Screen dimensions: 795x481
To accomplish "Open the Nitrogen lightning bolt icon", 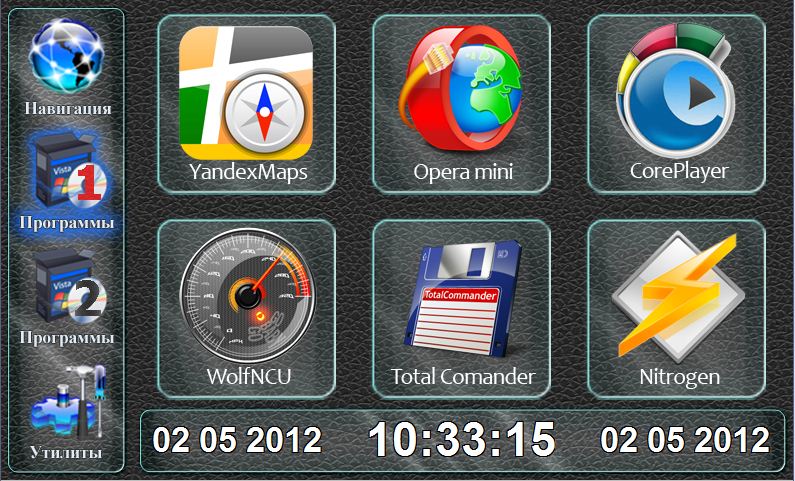I will [x=677, y=298].
